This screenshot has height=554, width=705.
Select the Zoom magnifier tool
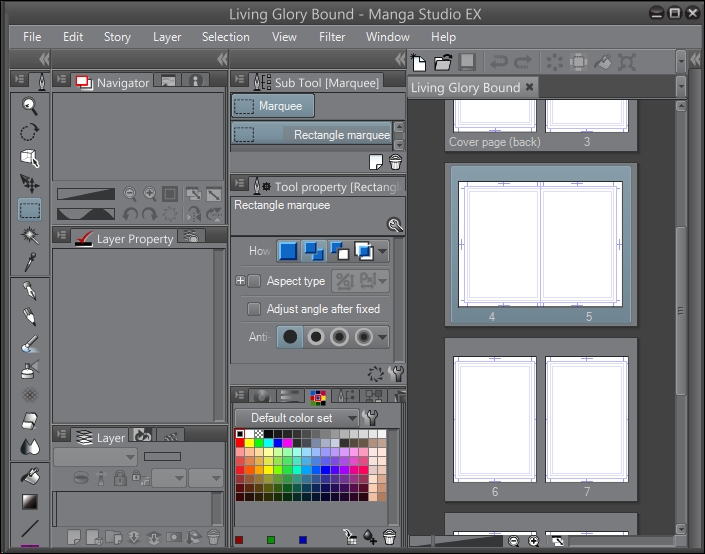pos(30,107)
